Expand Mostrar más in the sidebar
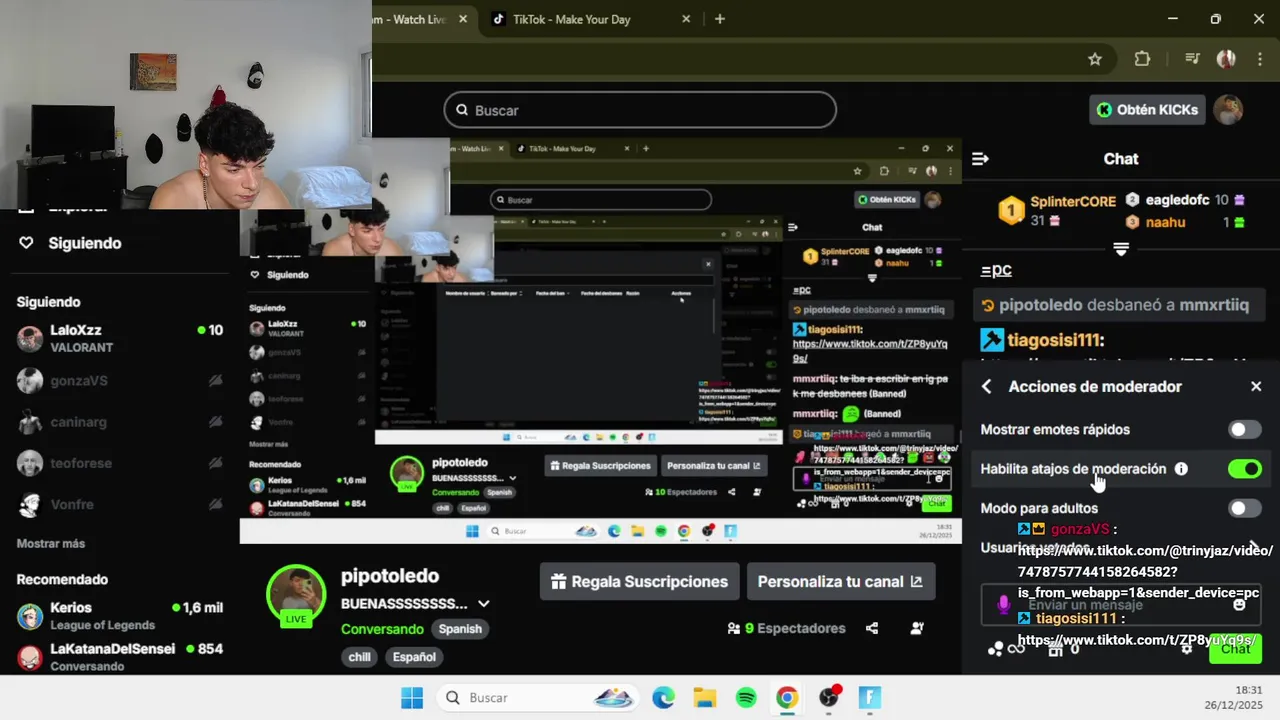 (51, 544)
